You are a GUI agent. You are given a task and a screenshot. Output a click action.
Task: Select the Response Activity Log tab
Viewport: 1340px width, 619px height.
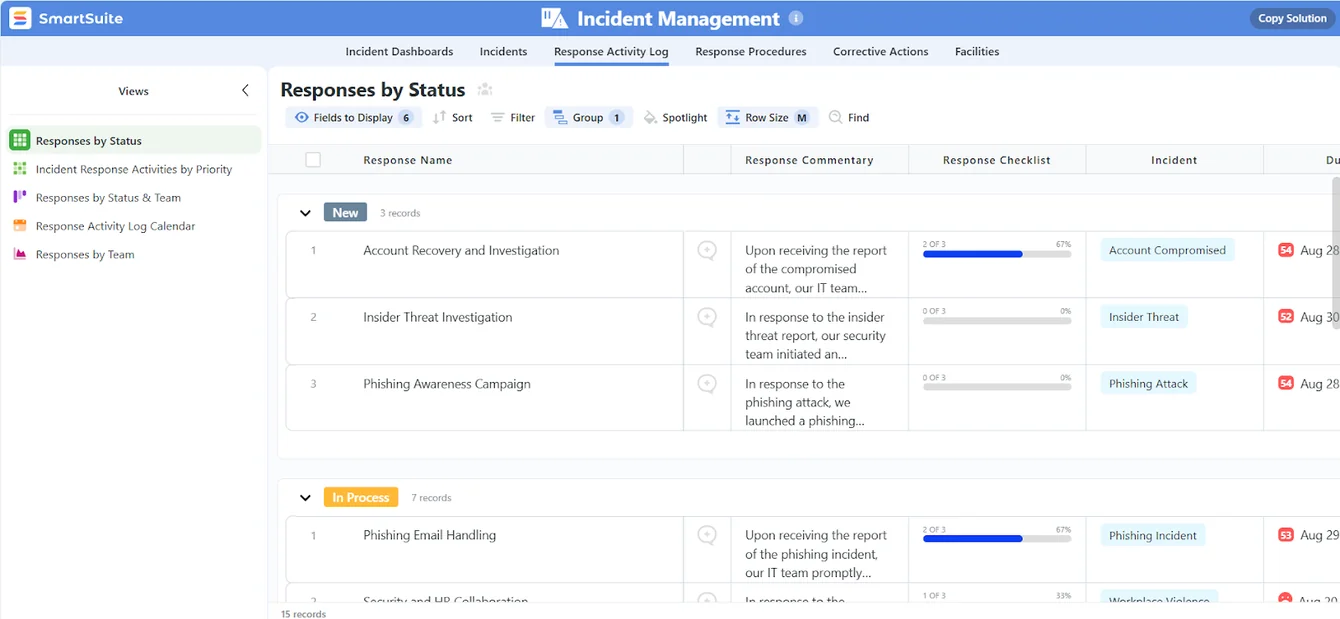click(x=611, y=51)
